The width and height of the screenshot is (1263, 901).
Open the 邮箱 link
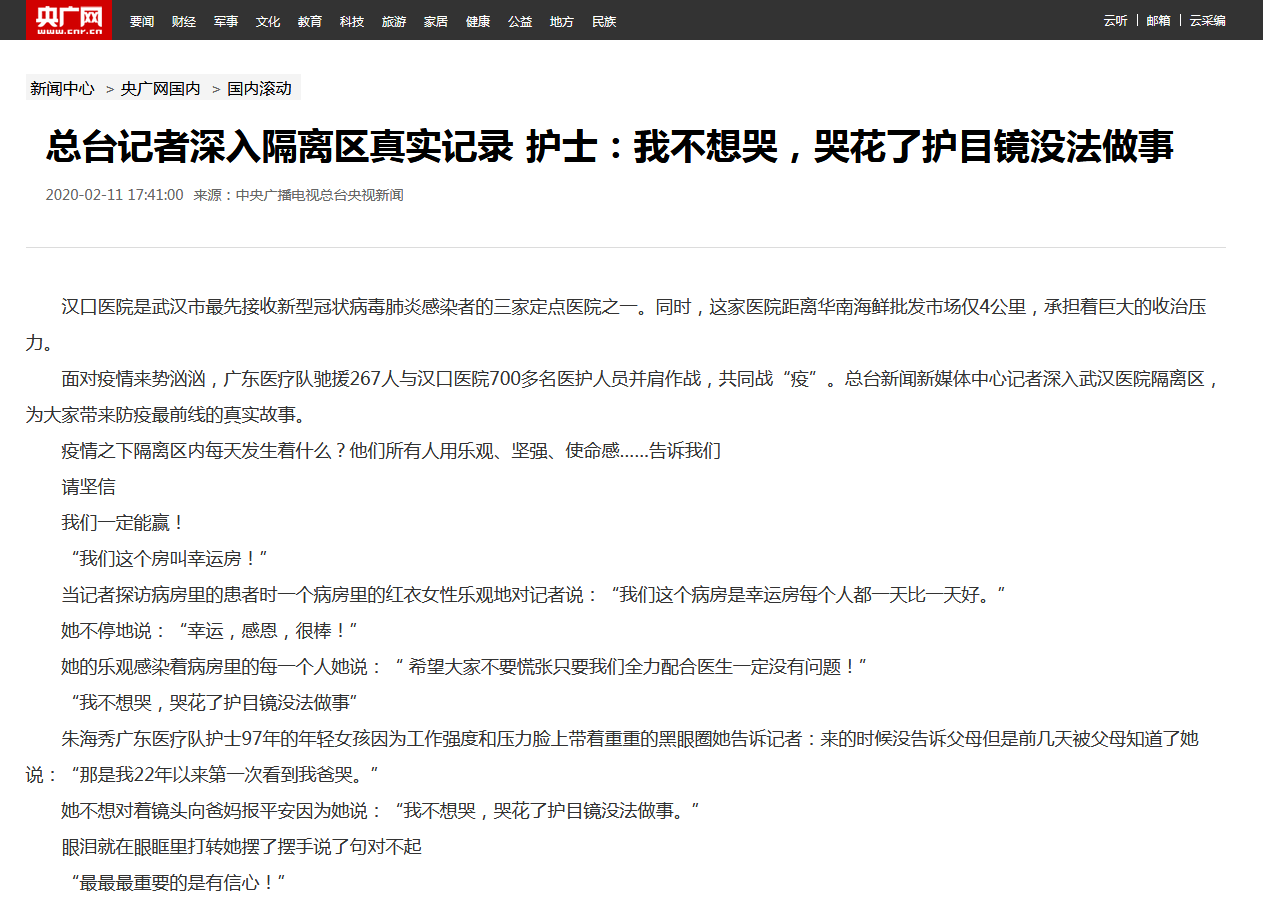[1158, 21]
